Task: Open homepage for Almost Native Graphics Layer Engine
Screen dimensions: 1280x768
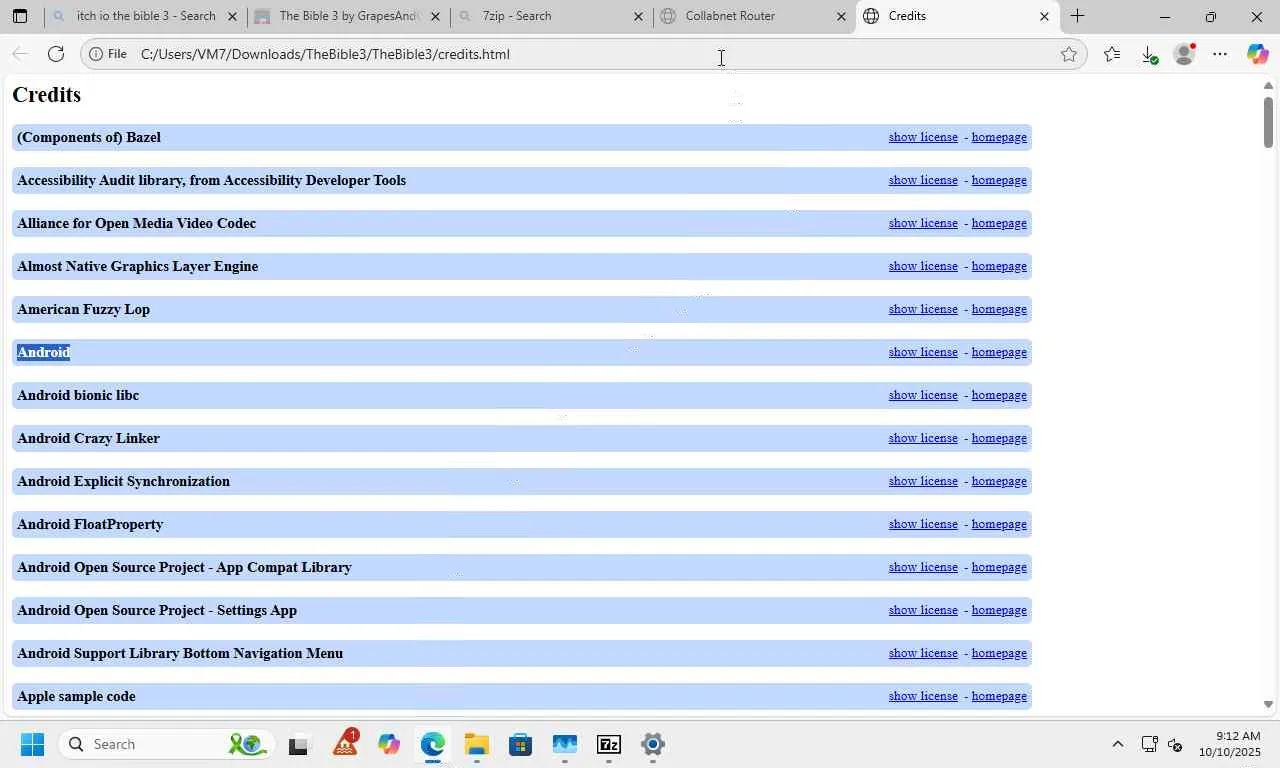Action: (999, 266)
